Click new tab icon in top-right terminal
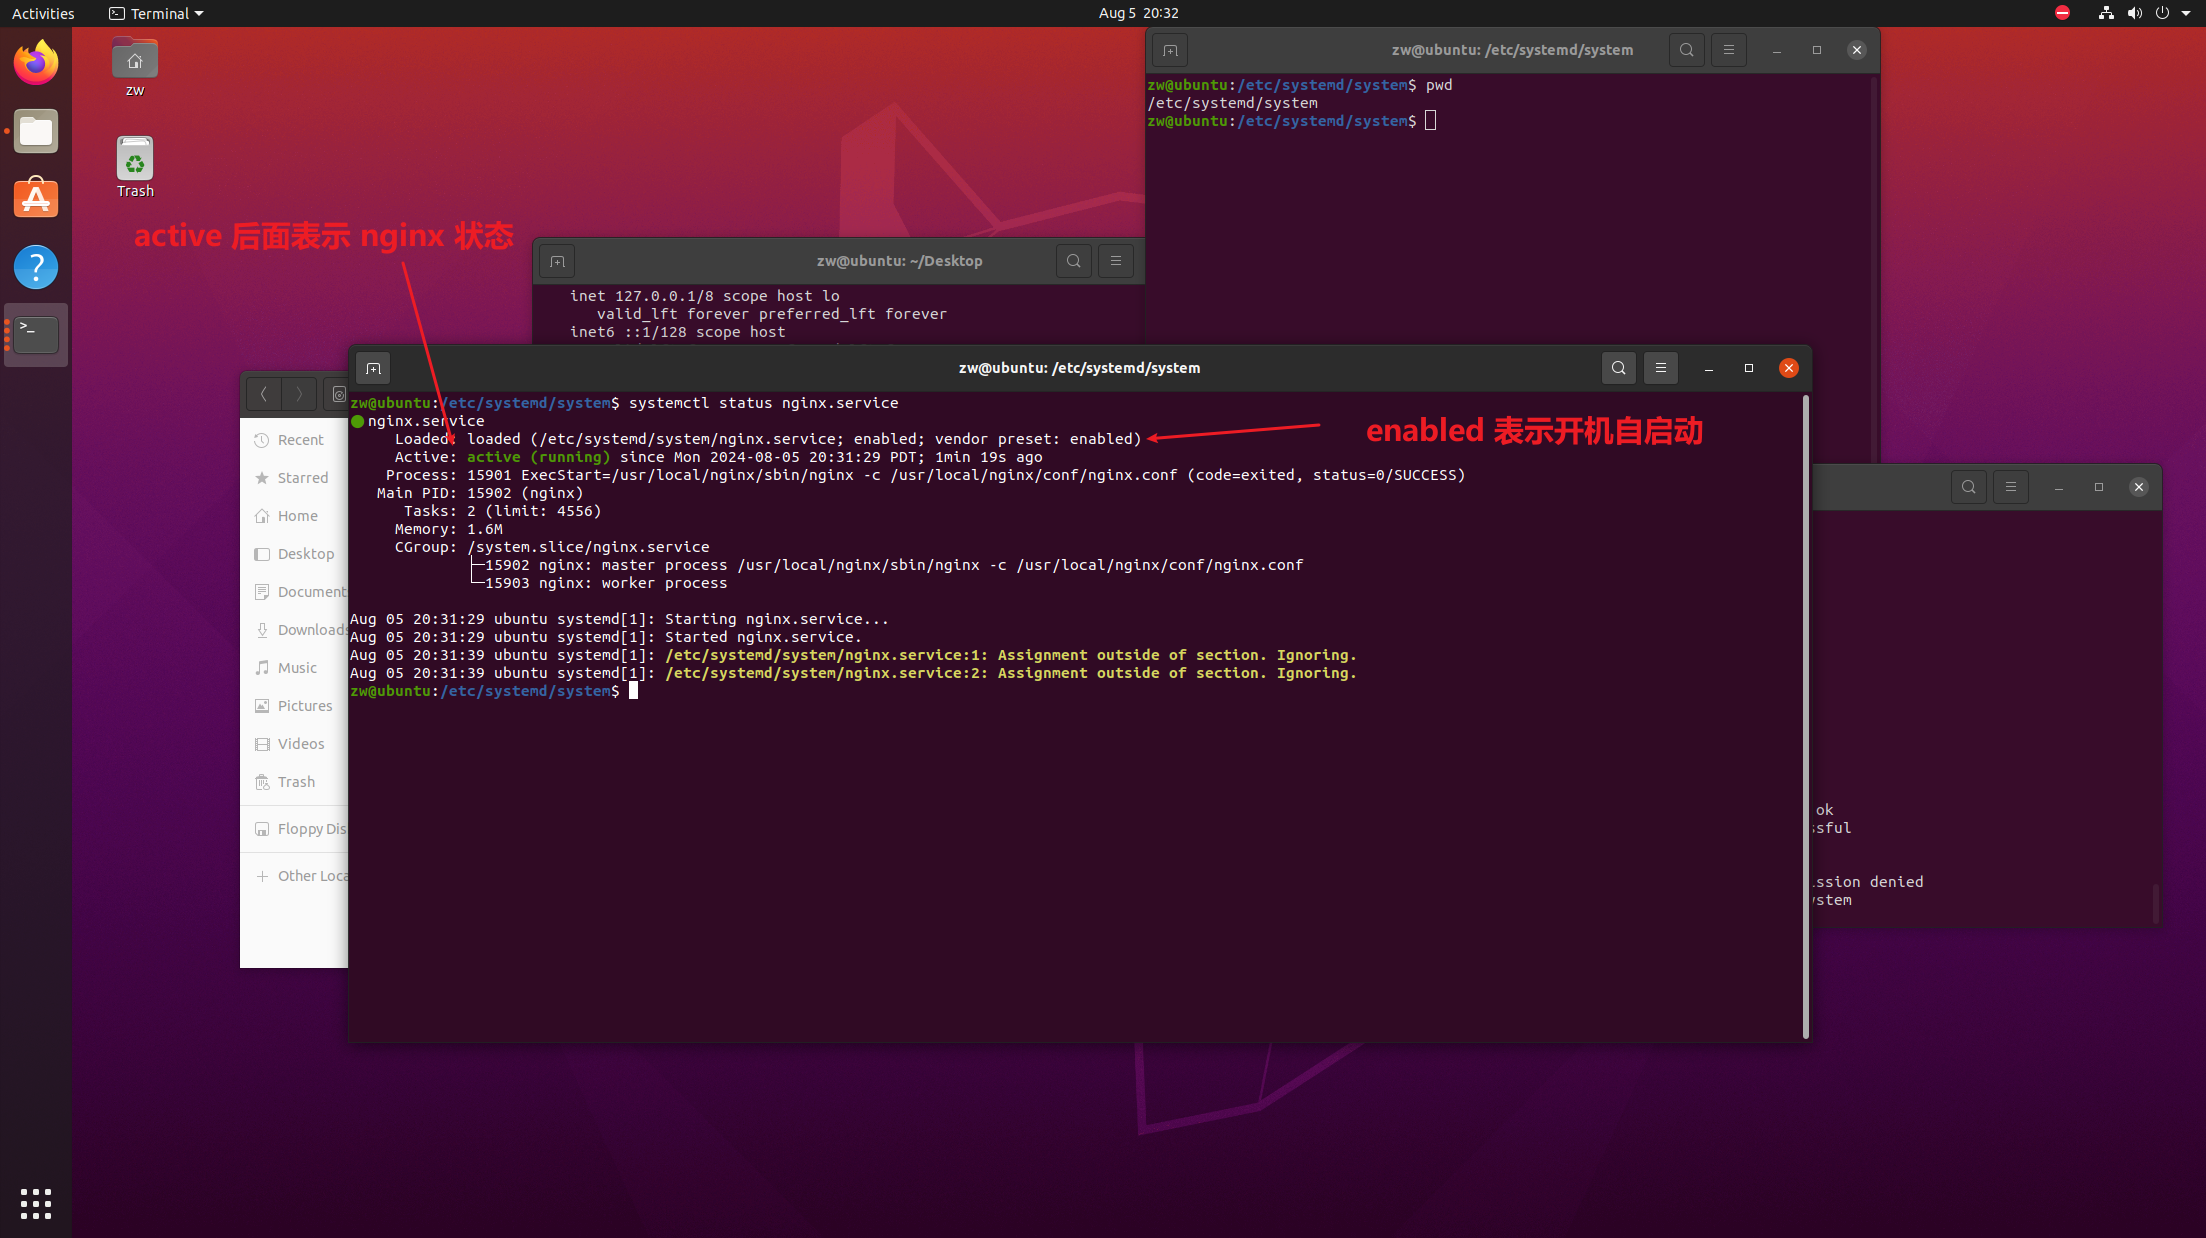The width and height of the screenshot is (2206, 1238). coord(1170,51)
